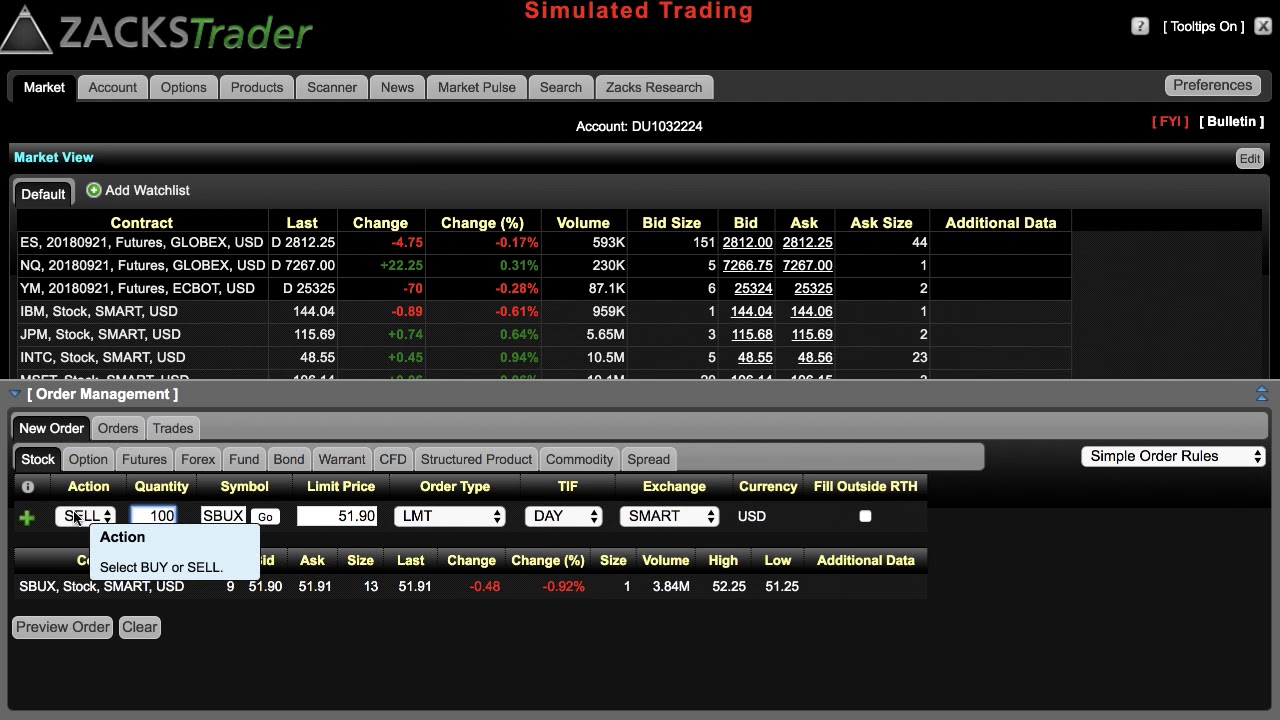Click INTC ask price 48.56
Viewport: 1280px width, 720px height.
click(814, 357)
